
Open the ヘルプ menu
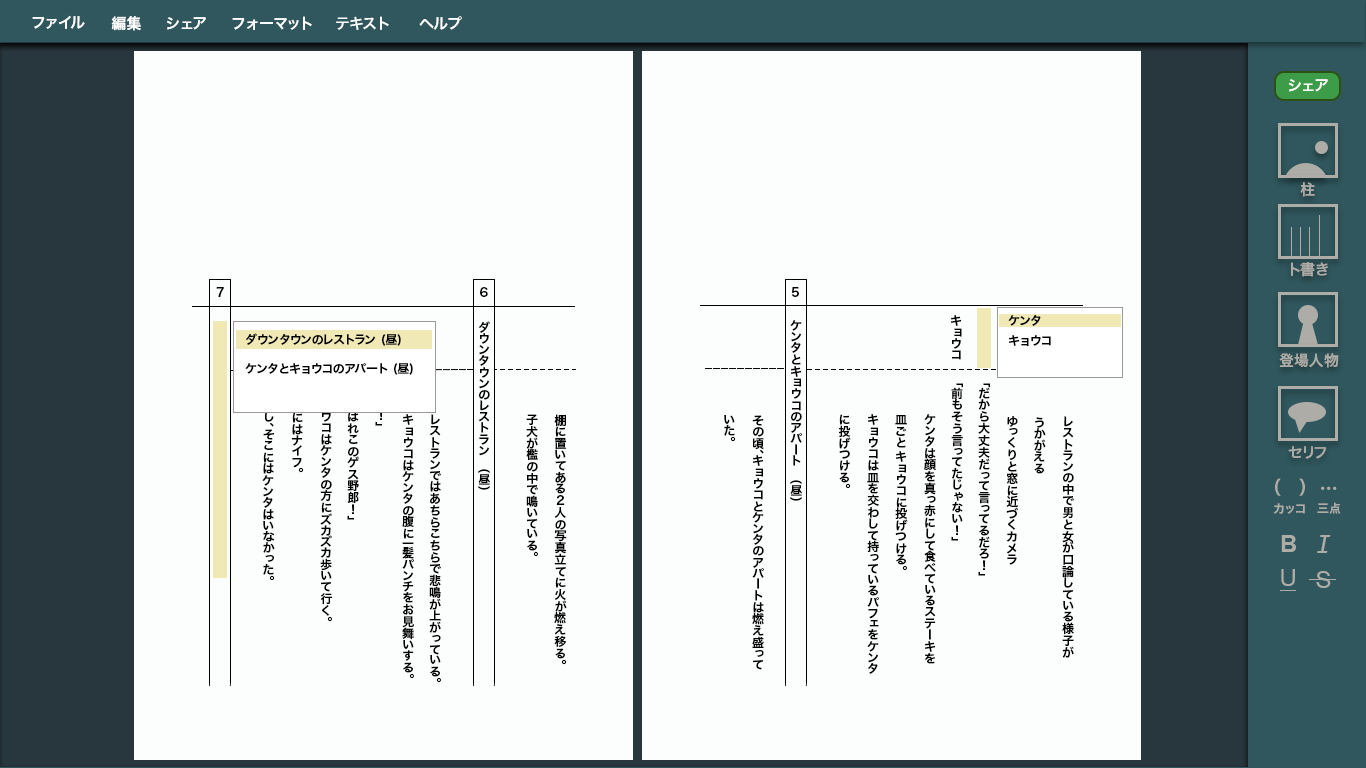[x=440, y=23]
